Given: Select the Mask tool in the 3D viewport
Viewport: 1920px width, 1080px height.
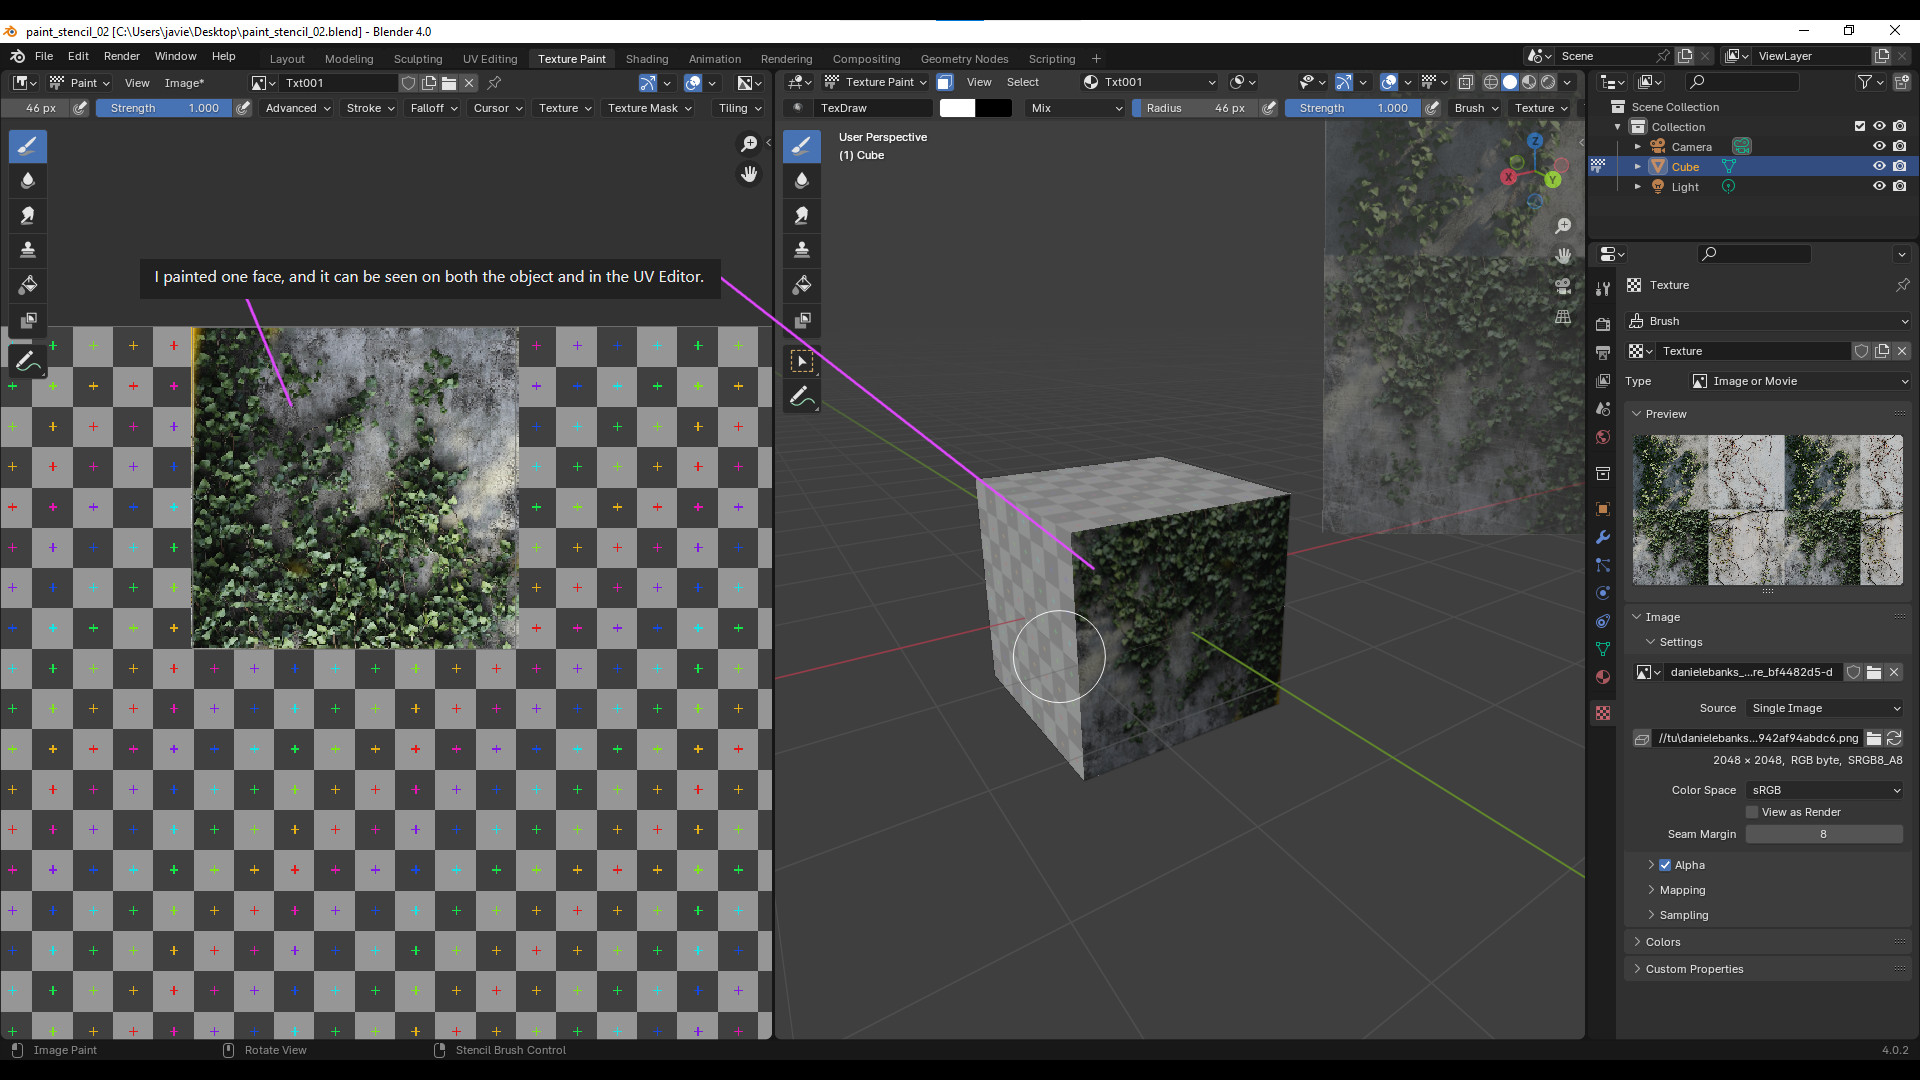Looking at the screenshot, I should [801, 321].
